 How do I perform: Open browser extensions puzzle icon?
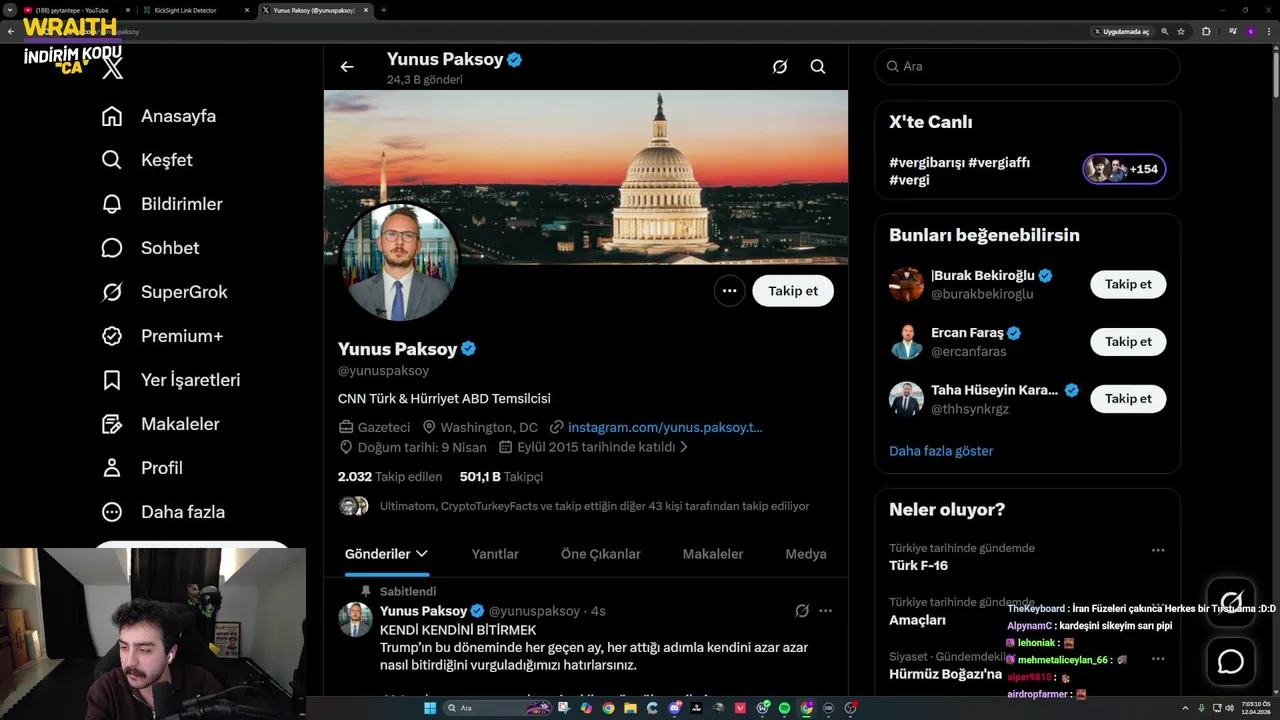[1206, 31]
